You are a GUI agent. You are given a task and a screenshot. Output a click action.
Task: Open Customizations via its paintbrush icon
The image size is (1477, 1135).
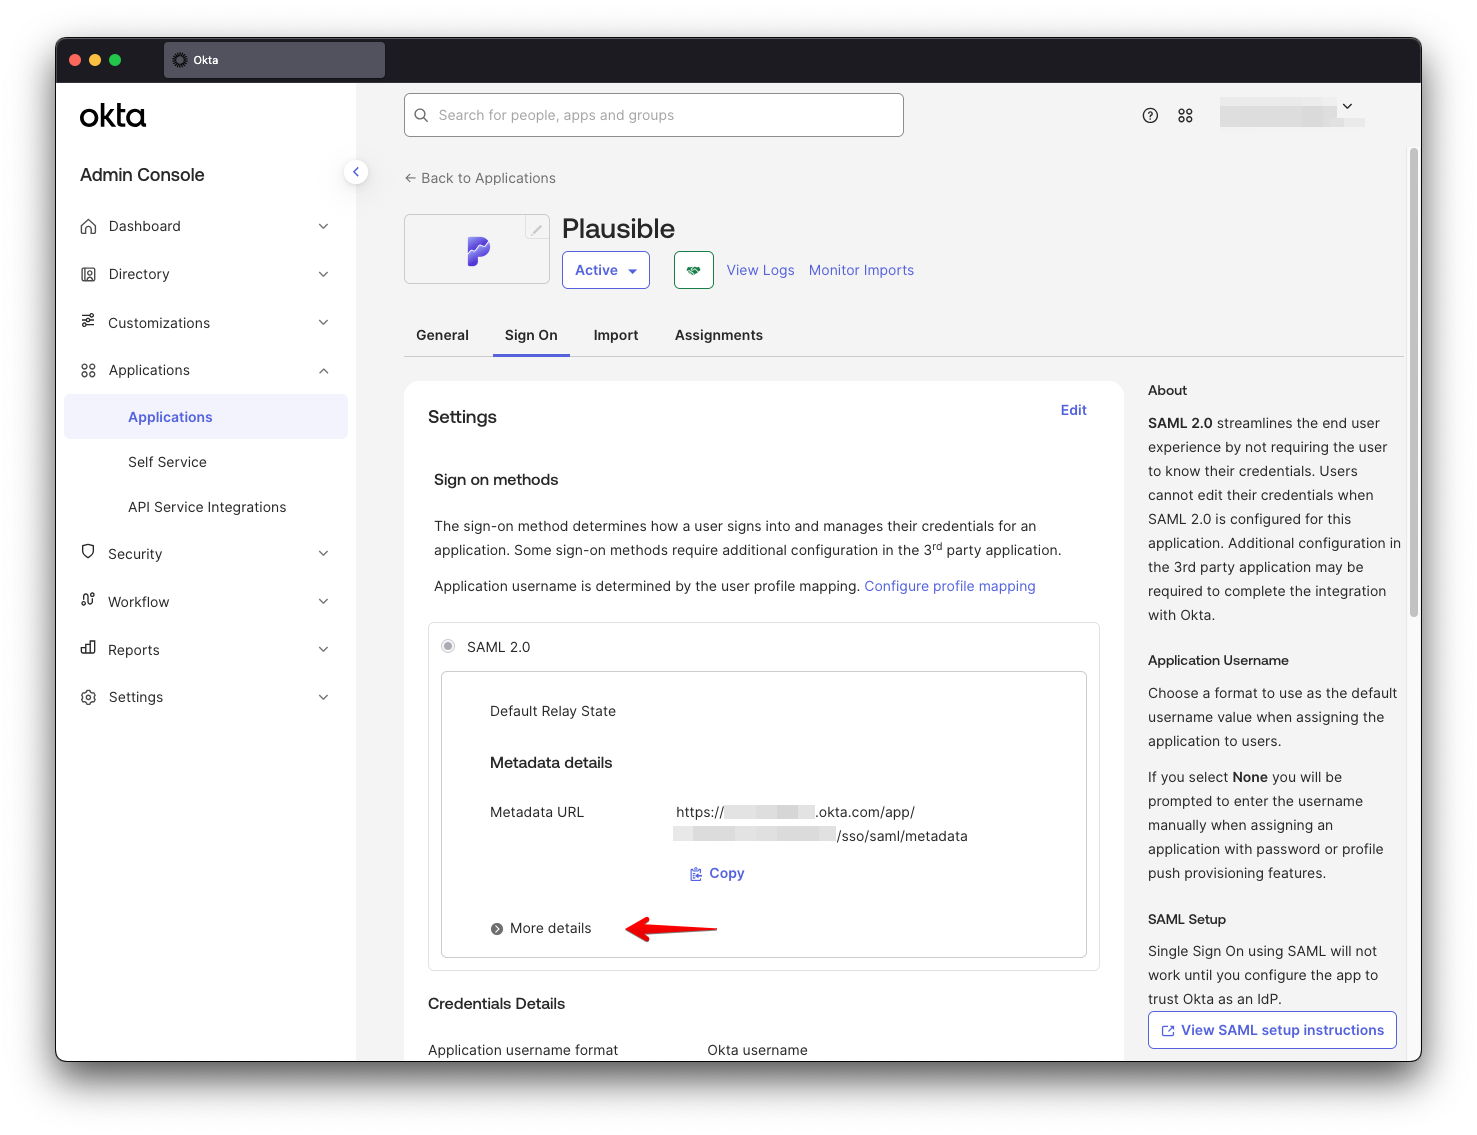click(x=88, y=322)
